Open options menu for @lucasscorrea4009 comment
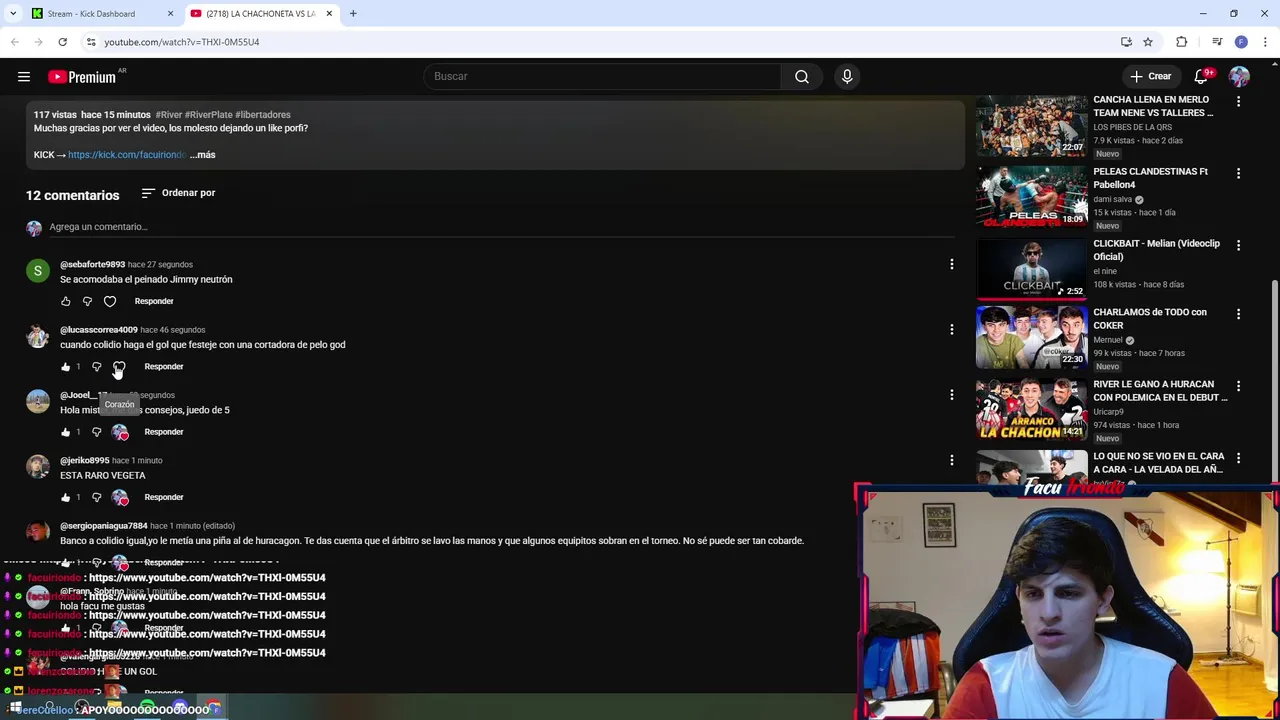This screenshot has height=720, width=1280. (x=951, y=330)
